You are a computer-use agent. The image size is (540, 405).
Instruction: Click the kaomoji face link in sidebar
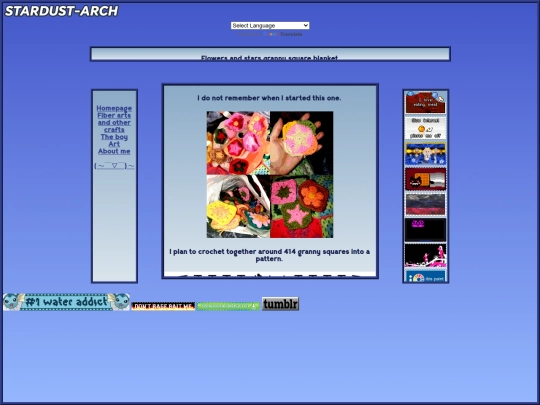tap(114, 166)
